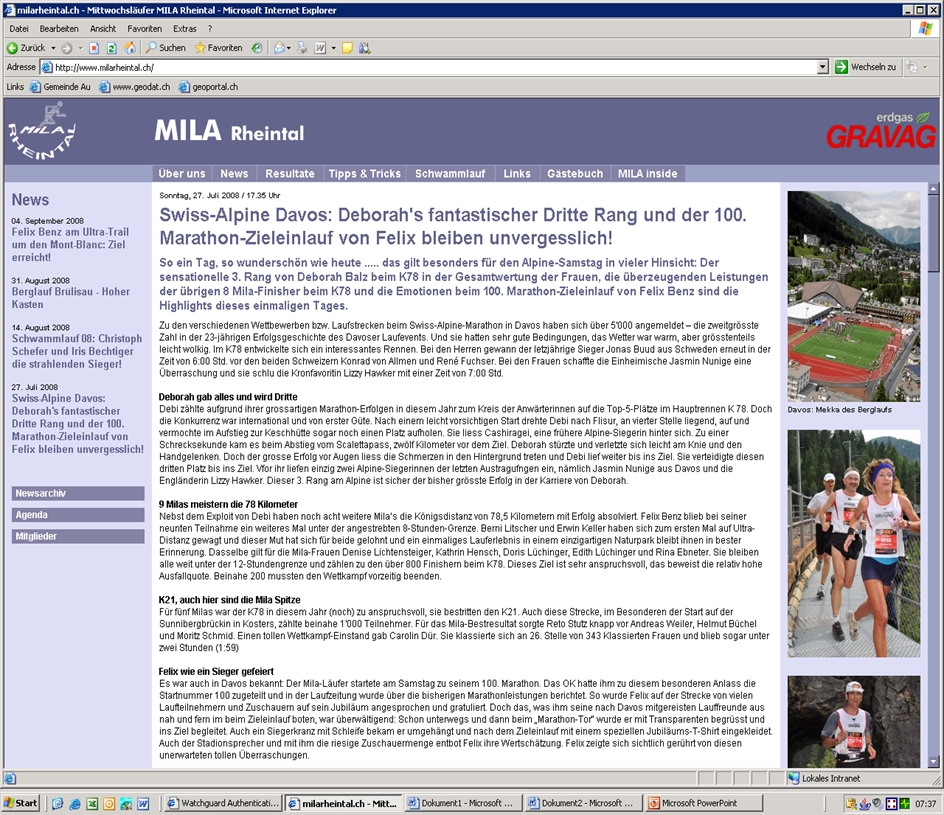The image size is (944, 815).
Task: Click the mail envelope toolbar icon
Action: click(279, 48)
